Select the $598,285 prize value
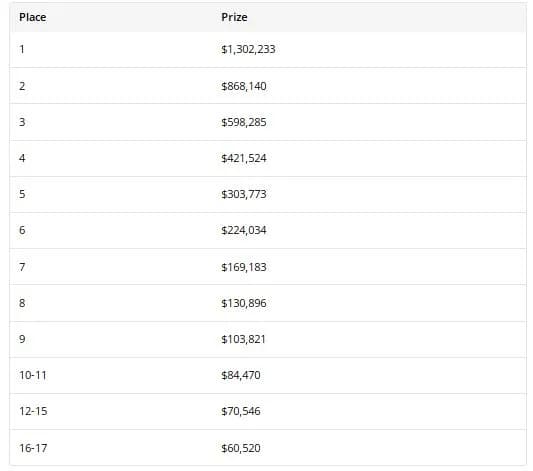Viewport: 533px width, 471px height. (x=244, y=122)
